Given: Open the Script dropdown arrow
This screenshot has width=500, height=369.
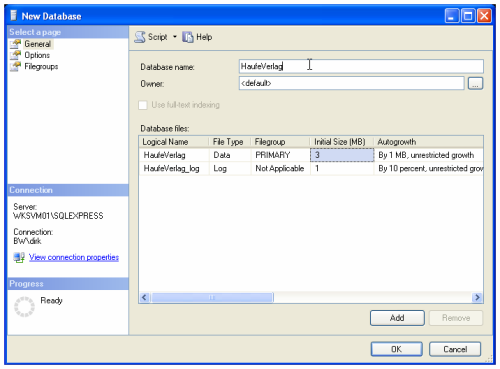Looking at the screenshot, I should click(x=175, y=37).
